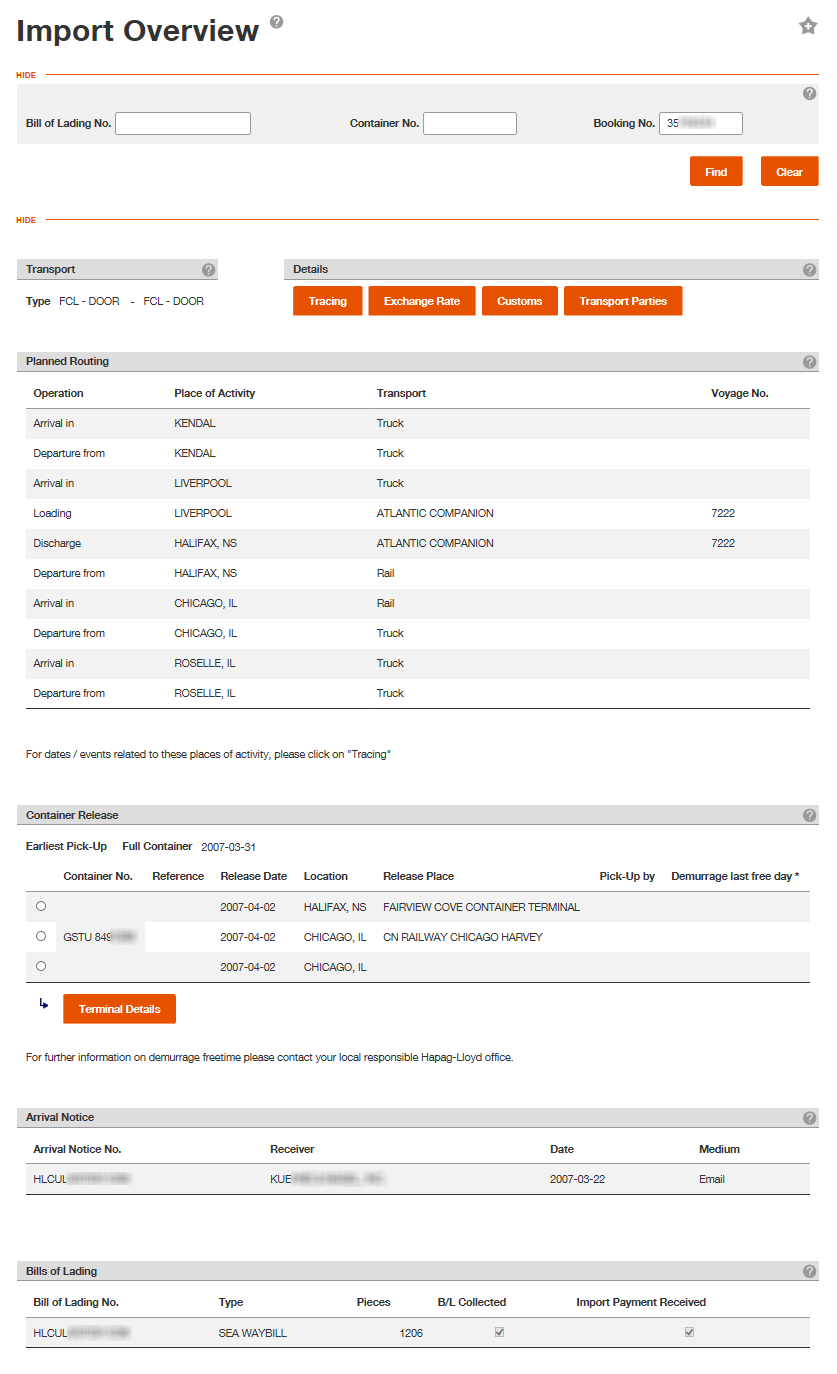Click help icon in Details header
Image resolution: width=837 pixels, height=1374 pixels.
810,270
